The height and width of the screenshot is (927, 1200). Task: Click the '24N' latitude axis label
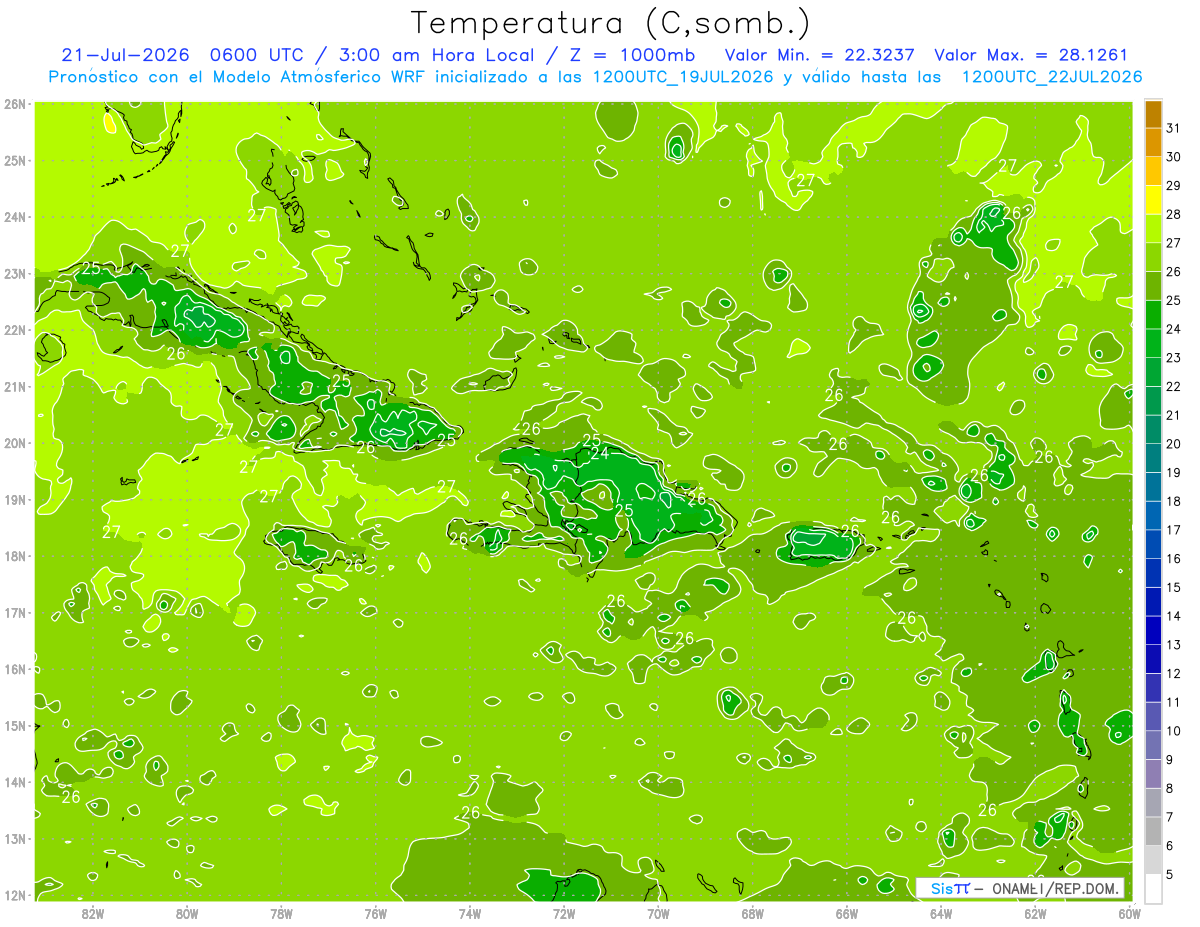click(x=15, y=217)
